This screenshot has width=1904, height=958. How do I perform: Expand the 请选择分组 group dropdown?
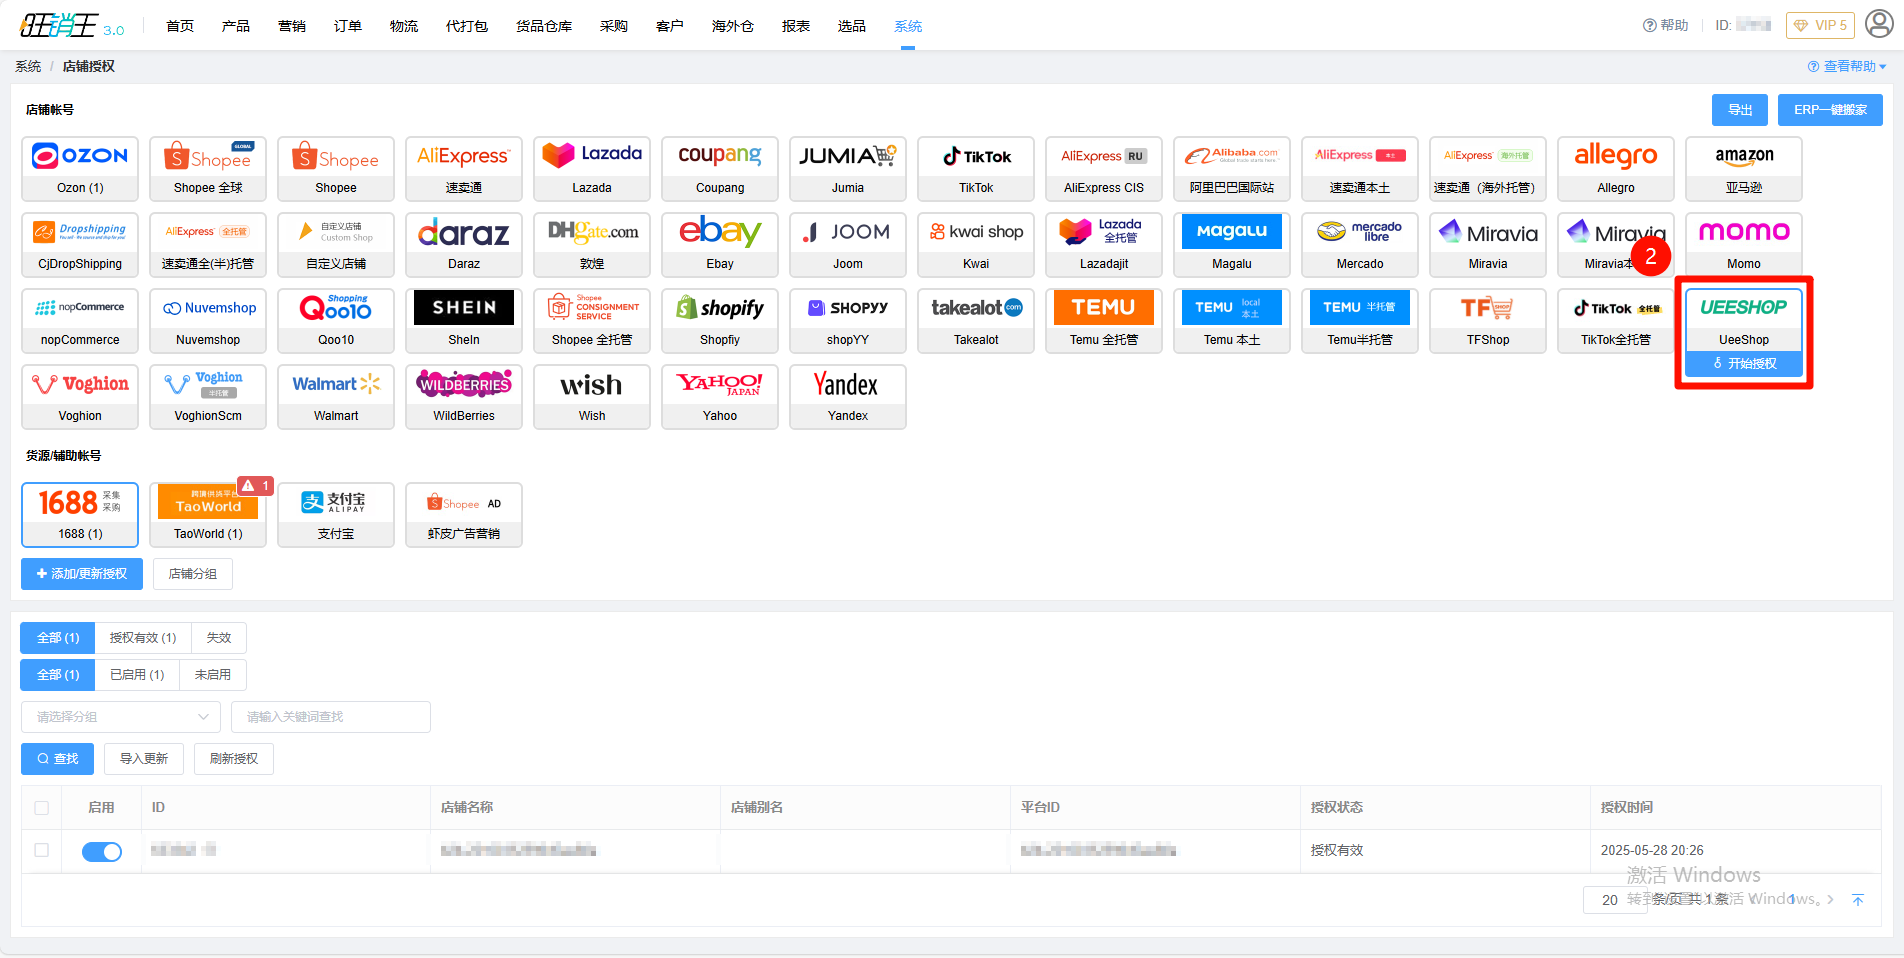click(x=121, y=717)
